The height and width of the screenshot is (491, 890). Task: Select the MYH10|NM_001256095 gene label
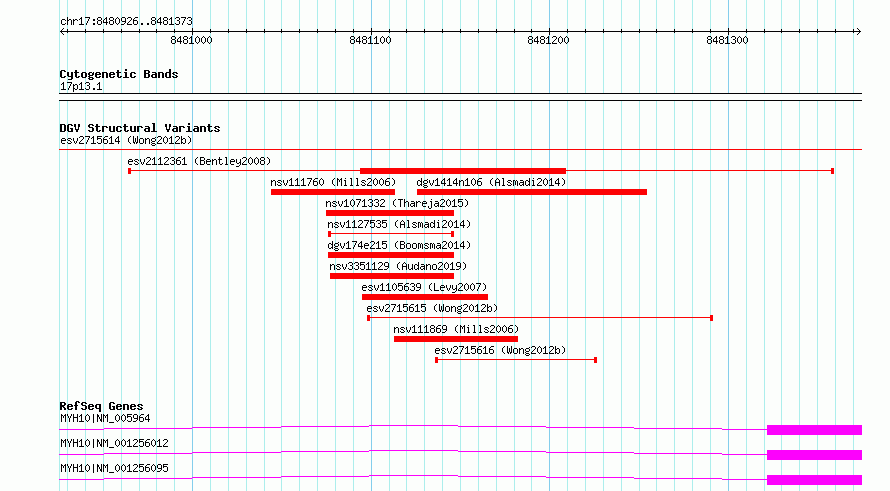click(114, 468)
